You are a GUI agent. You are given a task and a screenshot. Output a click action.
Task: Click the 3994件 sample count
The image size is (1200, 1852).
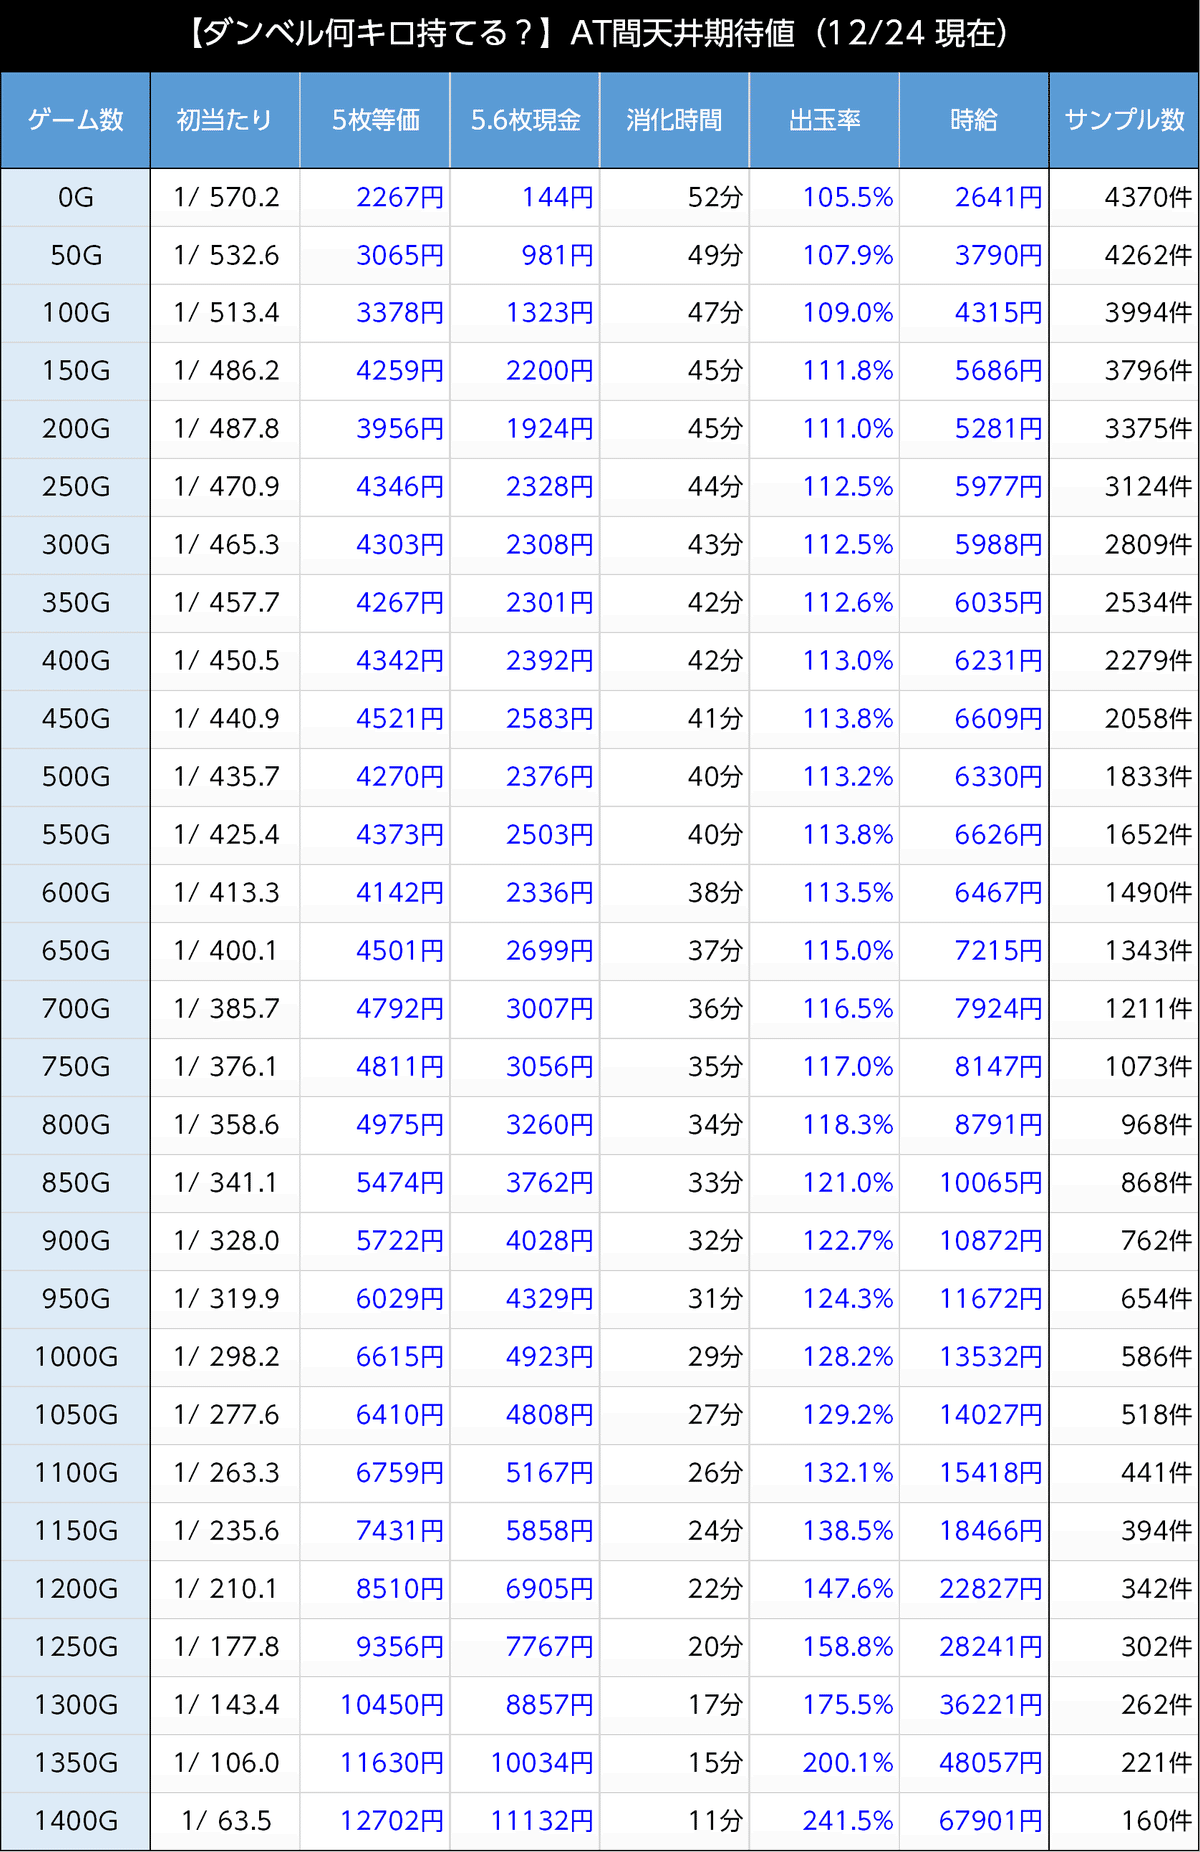coord(1148,314)
